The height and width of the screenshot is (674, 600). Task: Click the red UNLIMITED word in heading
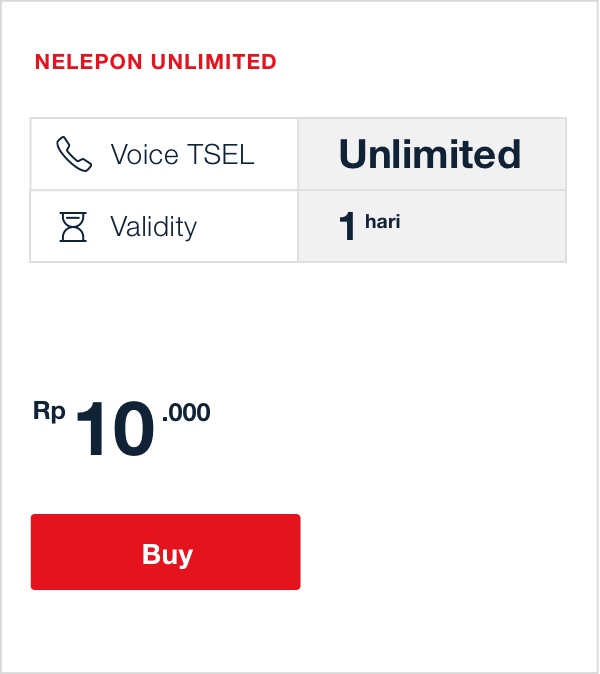[214, 62]
